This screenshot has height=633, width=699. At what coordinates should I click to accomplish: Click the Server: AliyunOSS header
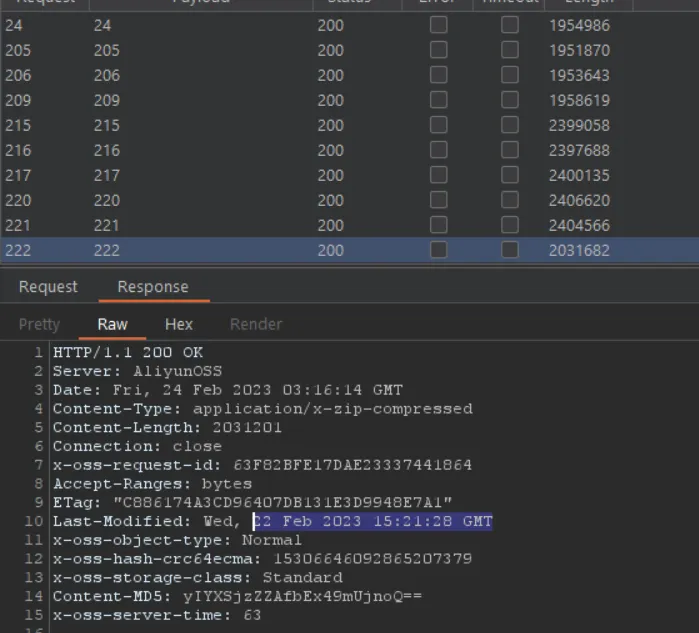(137, 371)
